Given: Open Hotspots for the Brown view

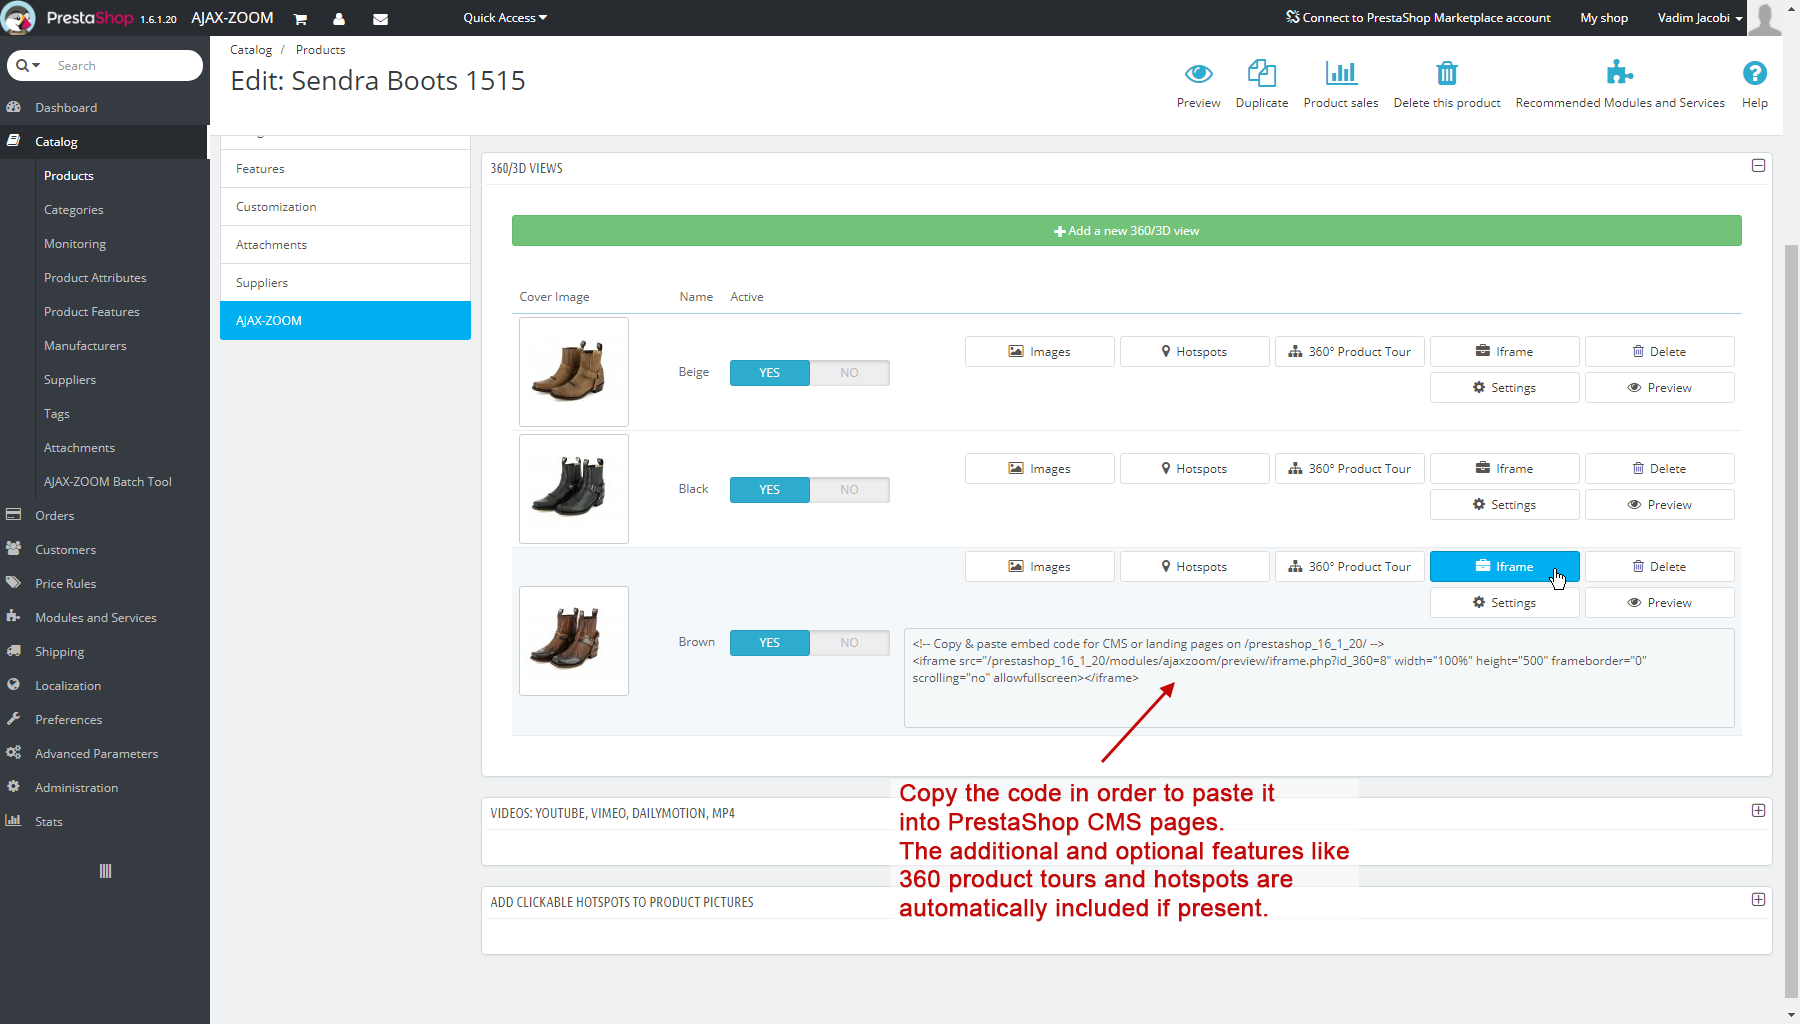Looking at the screenshot, I should 1195,567.
